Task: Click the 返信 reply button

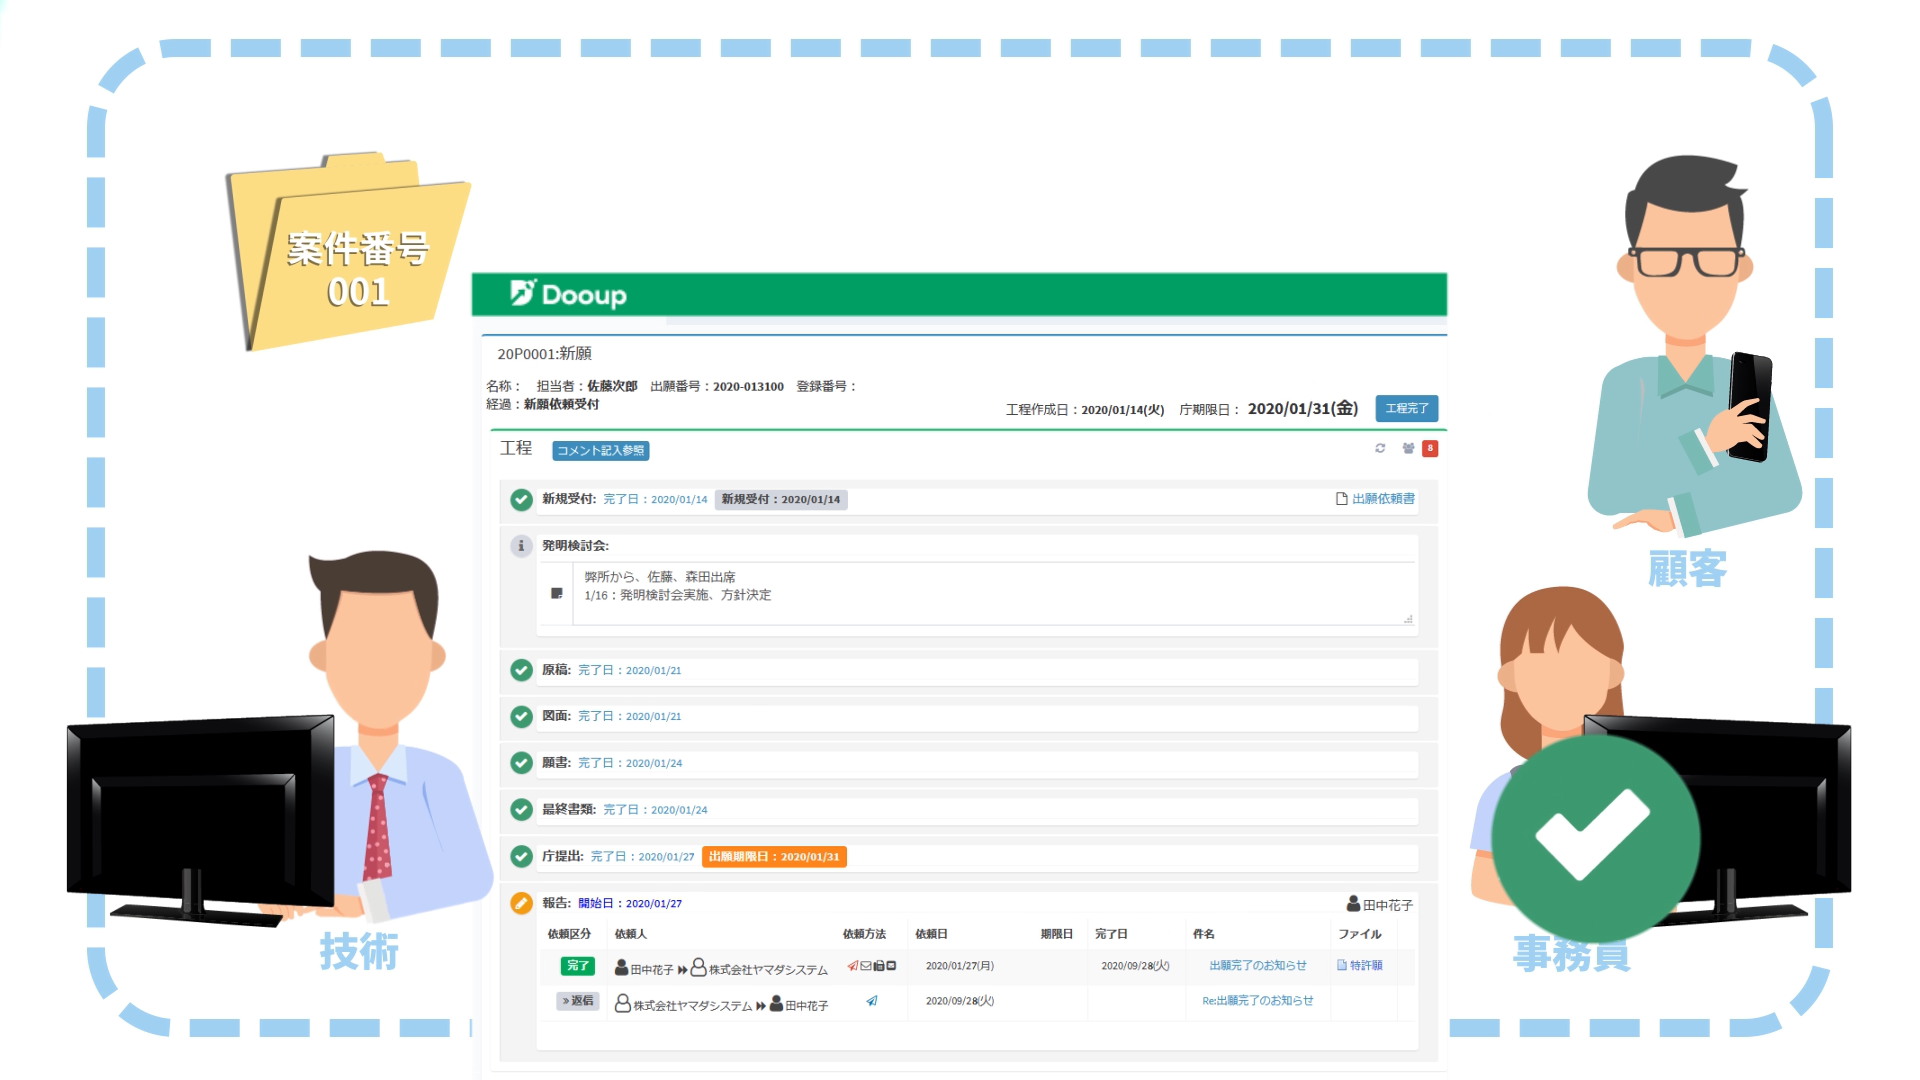Action: point(577,1000)
